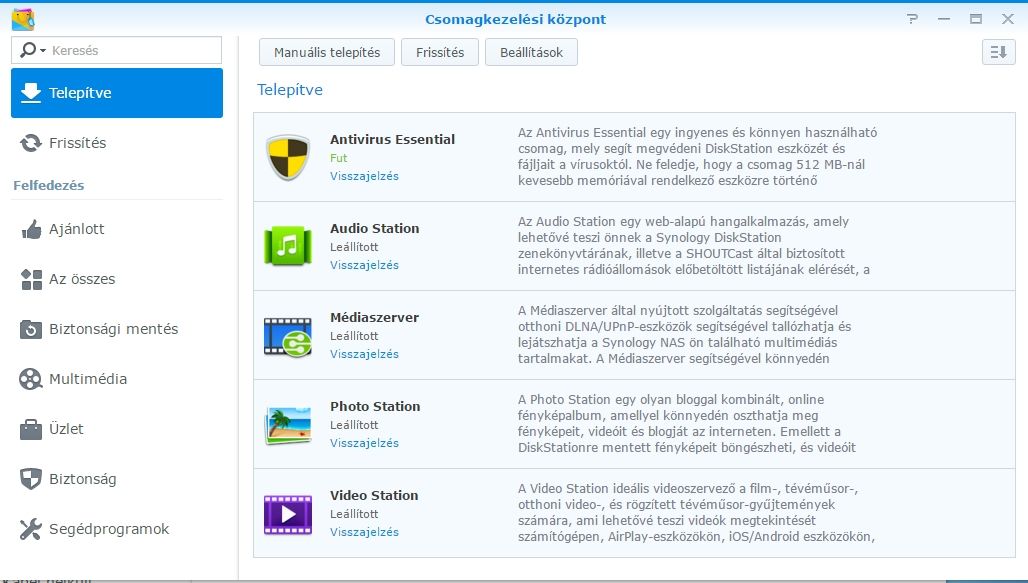1028x583 pixels.
Task: Select the Médiaszerver package title
Action: (x=374, y=317)
